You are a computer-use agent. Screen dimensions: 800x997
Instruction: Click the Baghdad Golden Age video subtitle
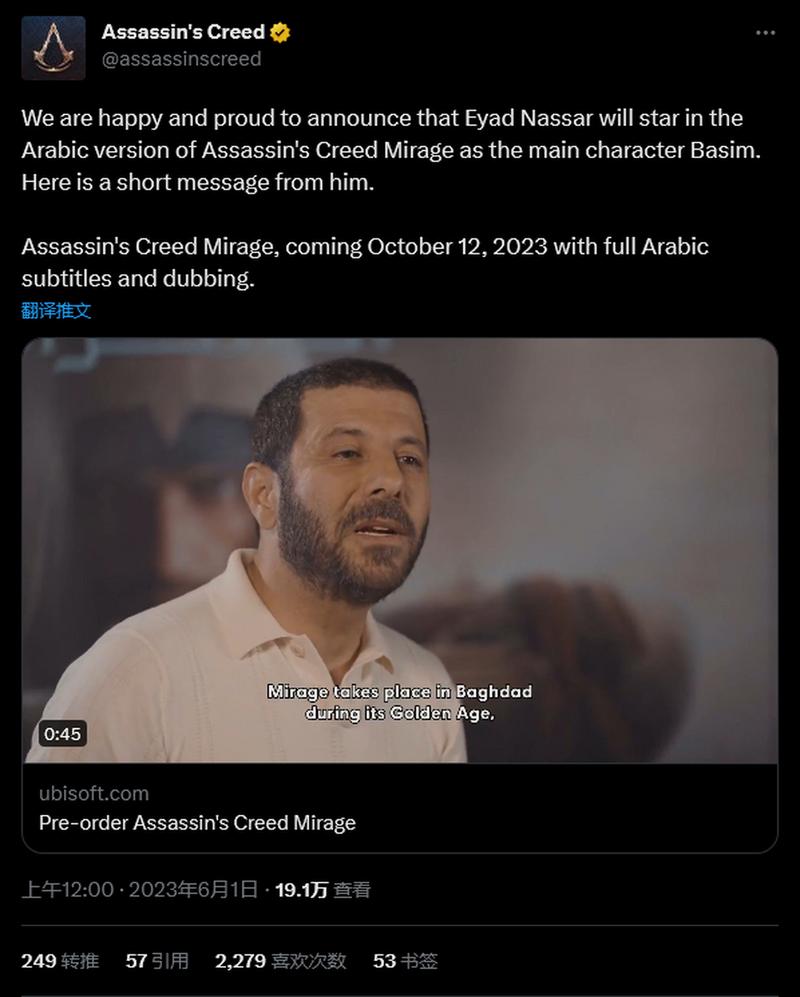(399, 702)
